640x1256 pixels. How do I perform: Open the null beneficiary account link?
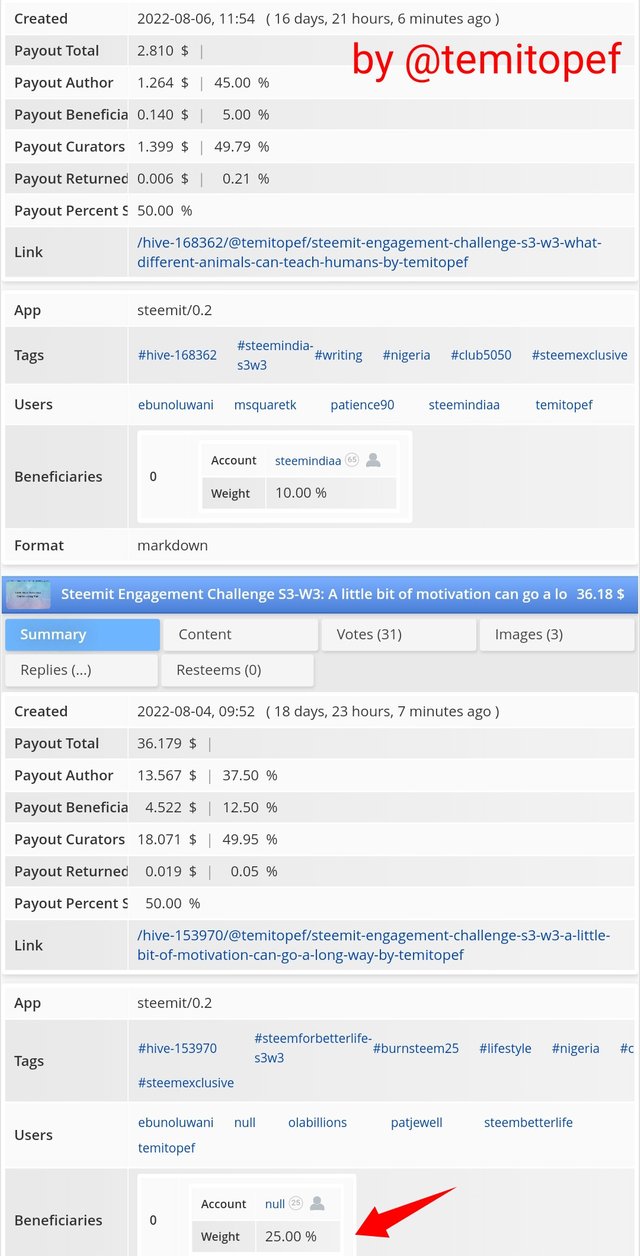(x=275, y=1204)
